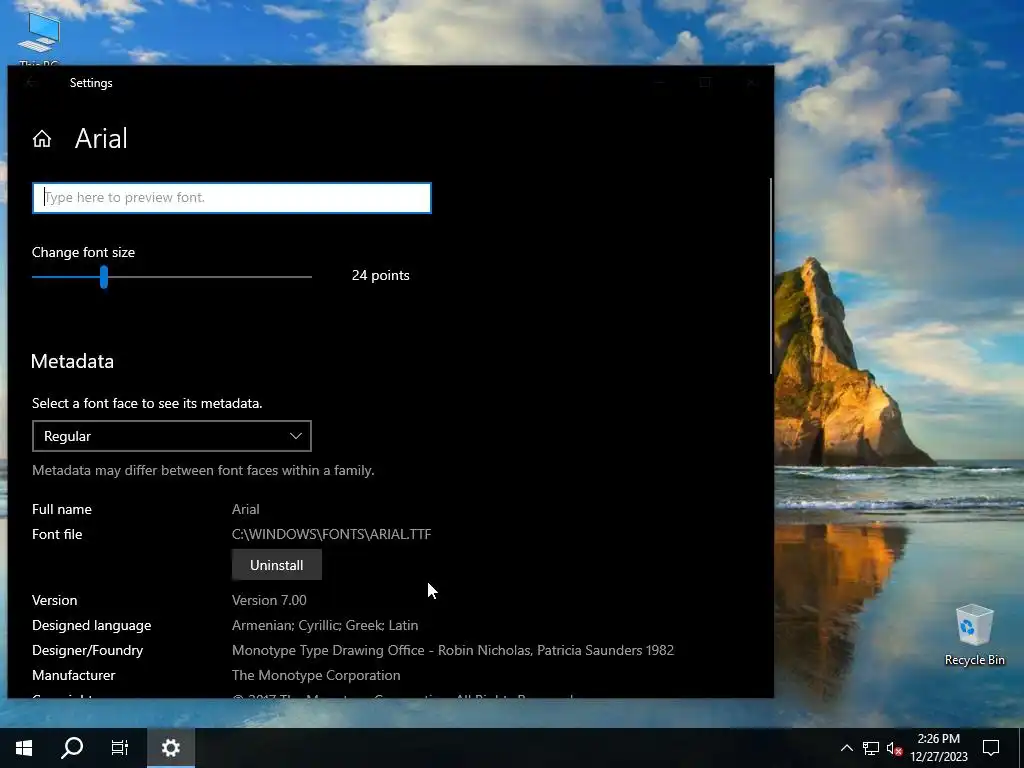The height and width of the screenshot is (768, 1024).
Task: Close the Settings window
Action: (x=751, y=83)
